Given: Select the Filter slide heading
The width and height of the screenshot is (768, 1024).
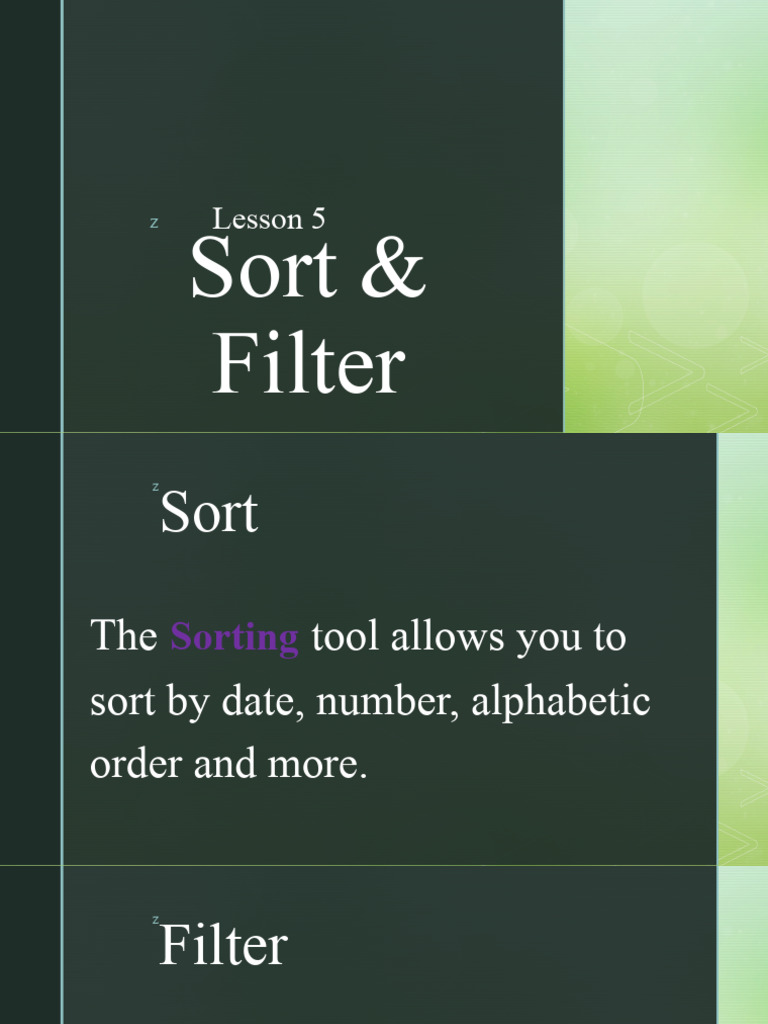Looking at the screenshot, I should 223,944.
